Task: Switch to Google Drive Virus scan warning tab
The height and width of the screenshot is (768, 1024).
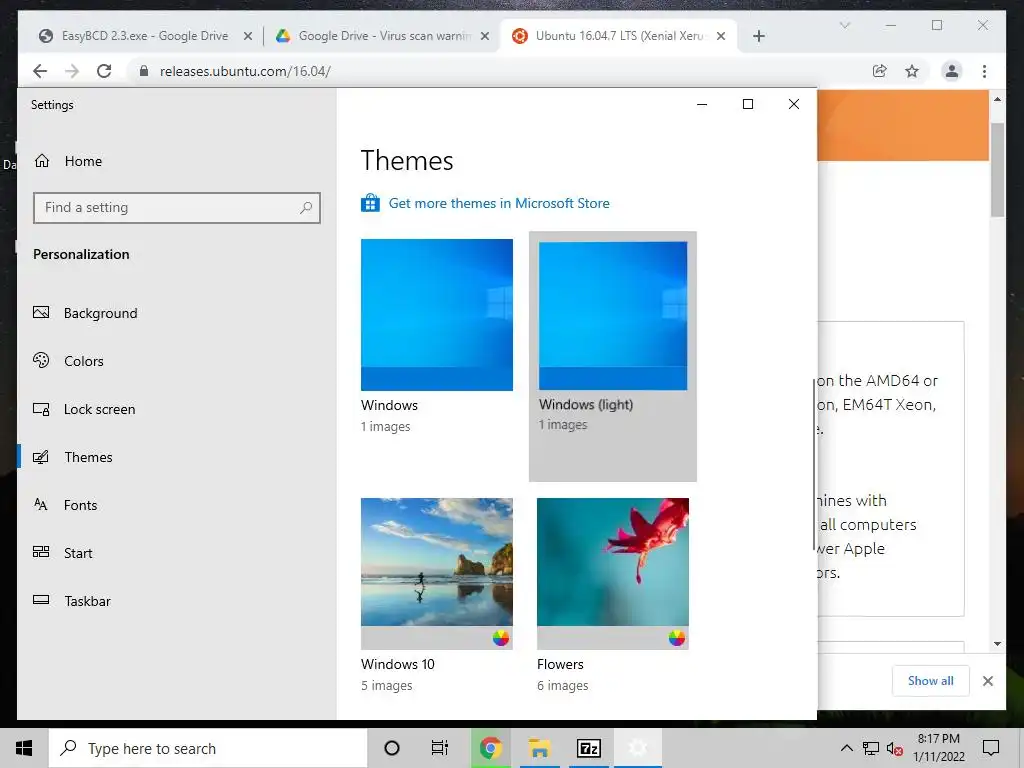Action: point(382,36)
